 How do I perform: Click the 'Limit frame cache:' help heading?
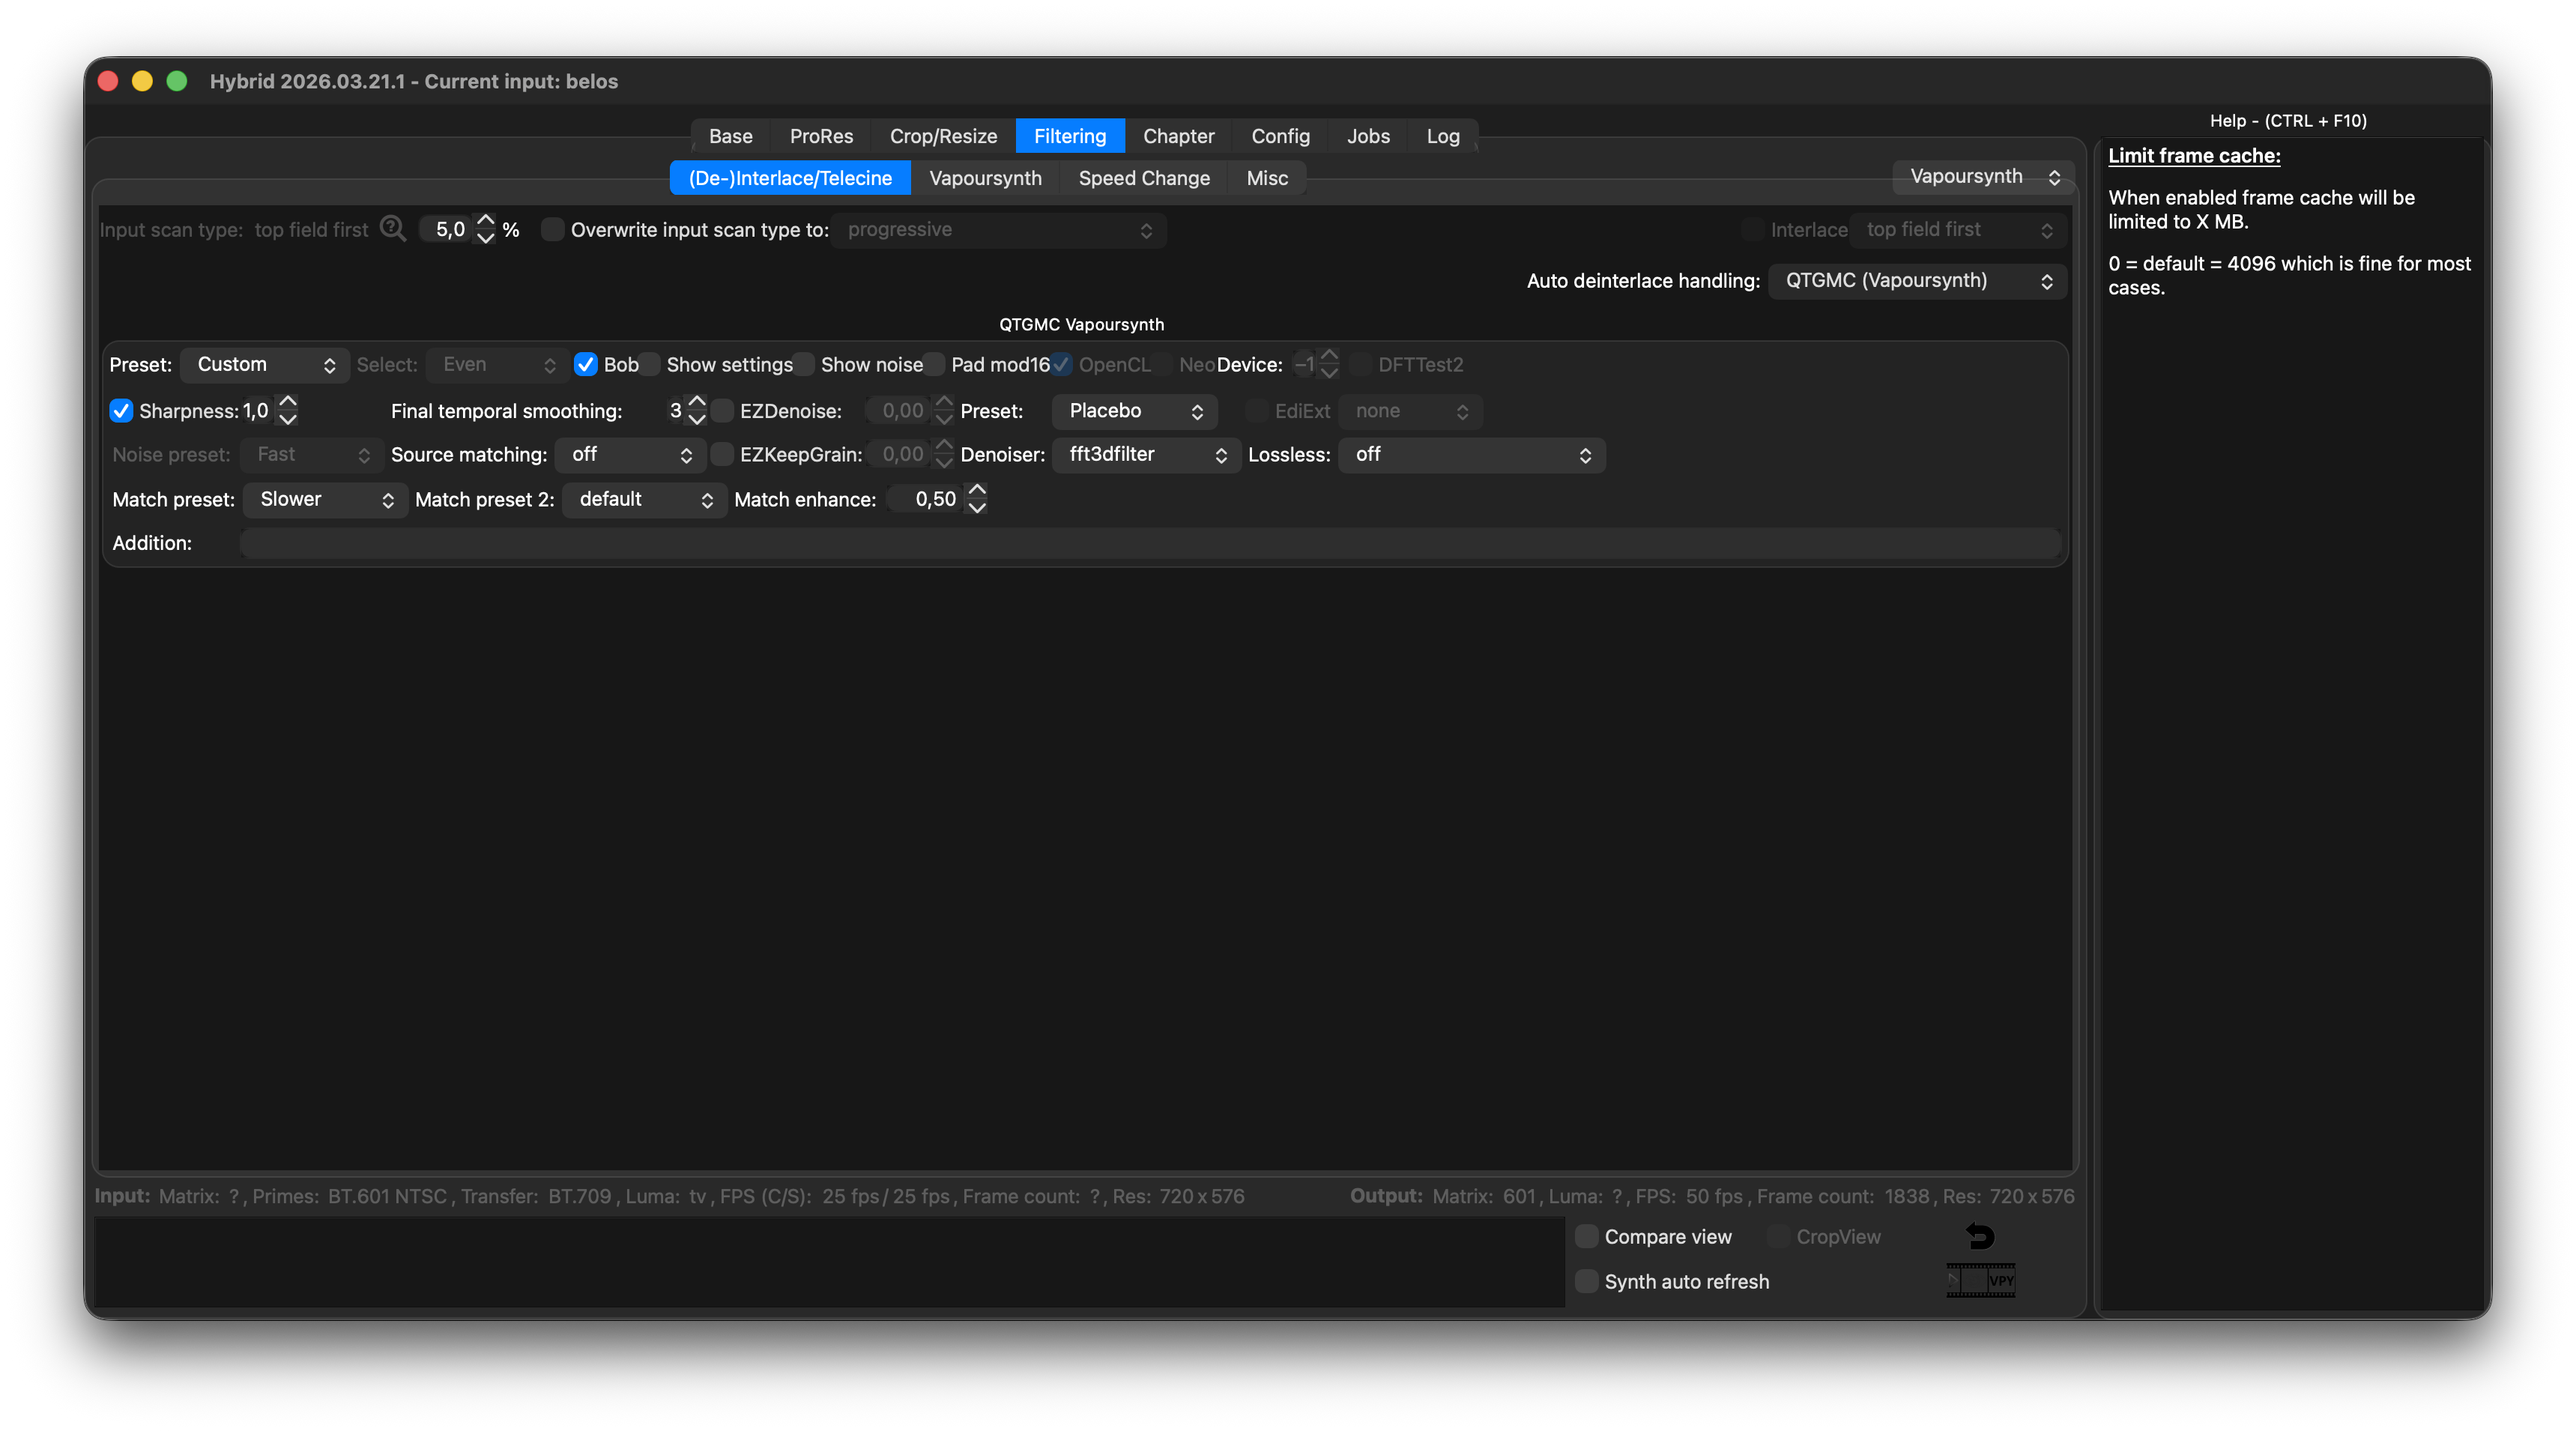click(2194, 156)
